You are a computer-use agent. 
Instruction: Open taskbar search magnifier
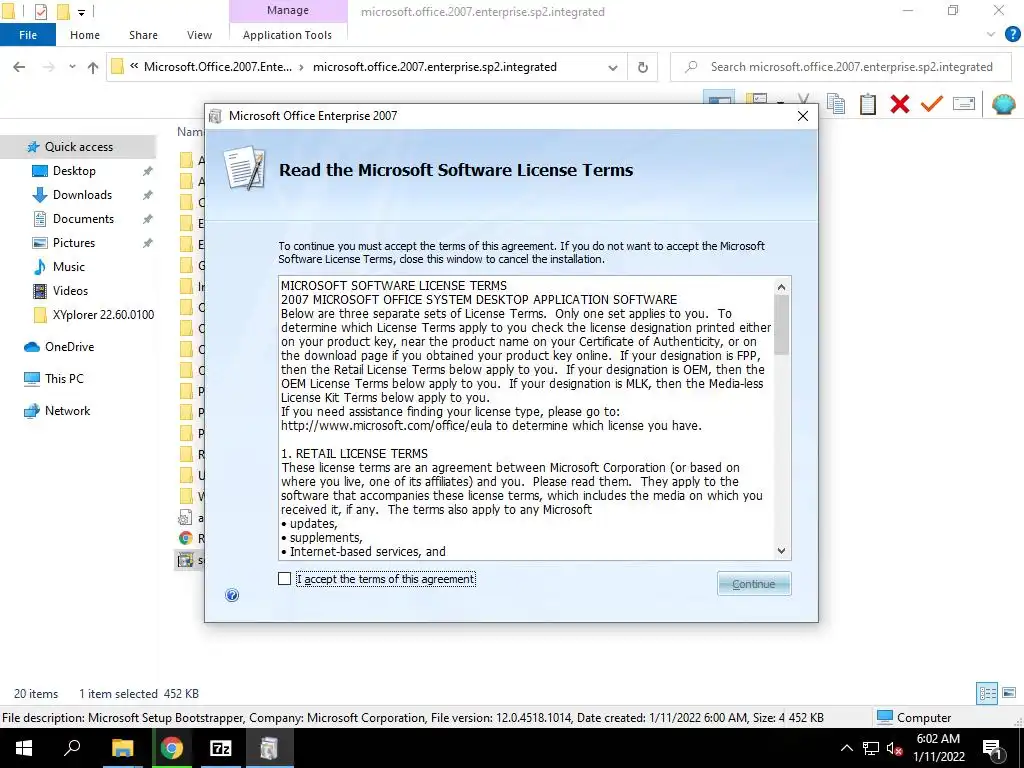[72, 748]
